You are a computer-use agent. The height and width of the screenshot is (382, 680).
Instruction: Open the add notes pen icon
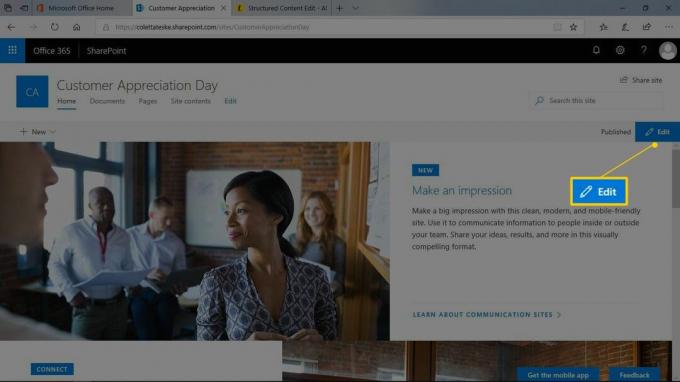click(625, 27)
